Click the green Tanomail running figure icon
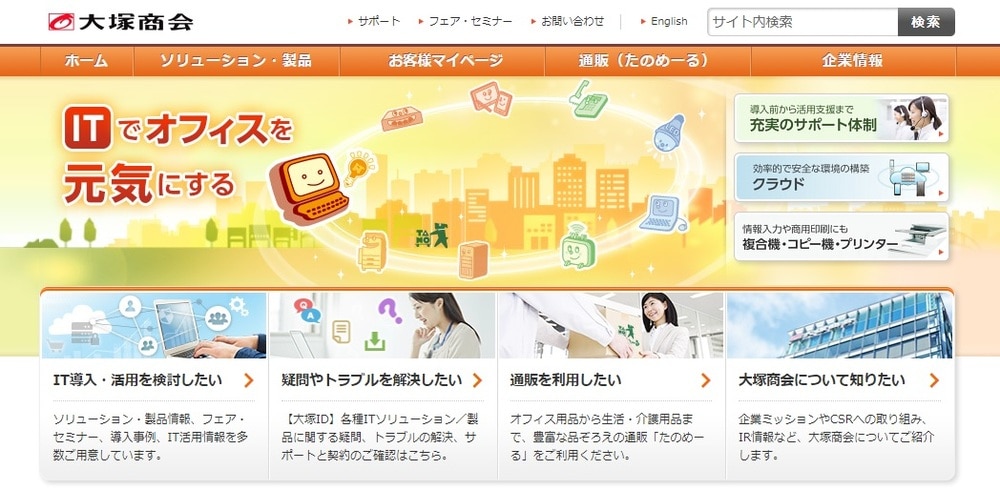Image resolution: width=1000 pixels, height=490 pixels. (x=432, y=236)
